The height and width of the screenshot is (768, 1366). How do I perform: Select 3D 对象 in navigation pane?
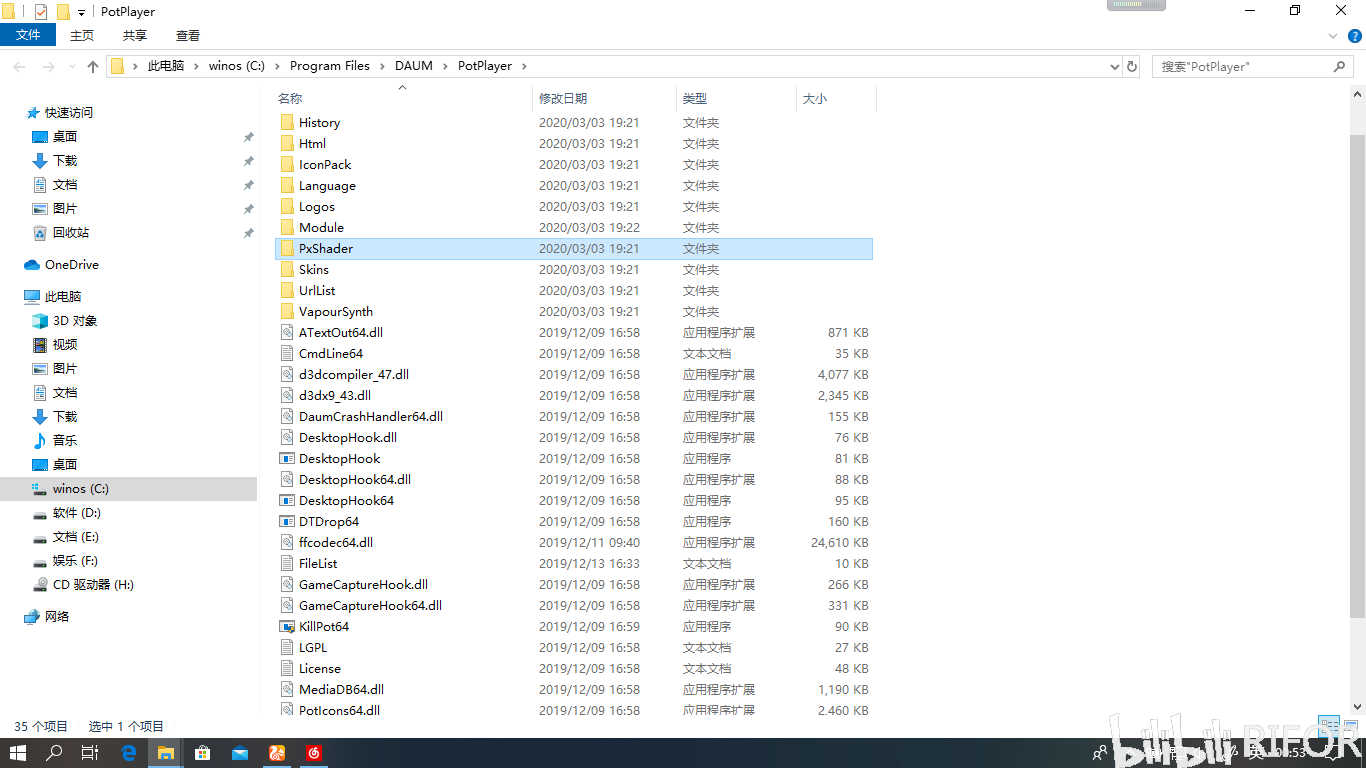[x=65, y=321]
